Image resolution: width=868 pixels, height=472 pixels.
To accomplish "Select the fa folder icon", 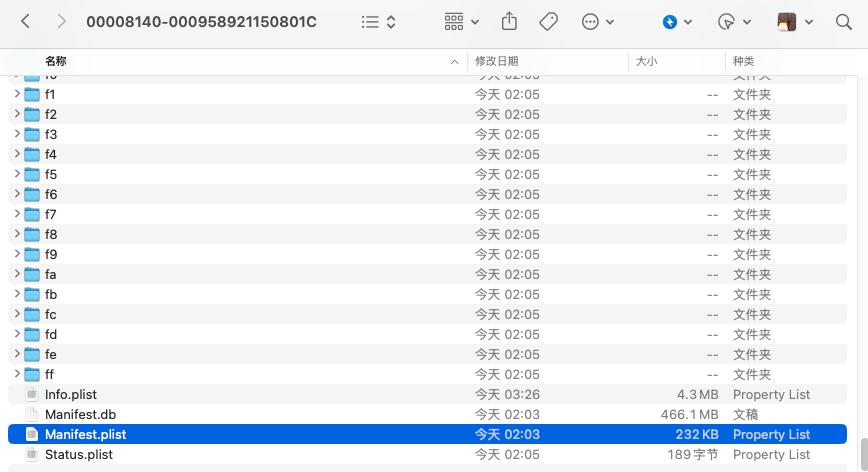I will (32, 274).
